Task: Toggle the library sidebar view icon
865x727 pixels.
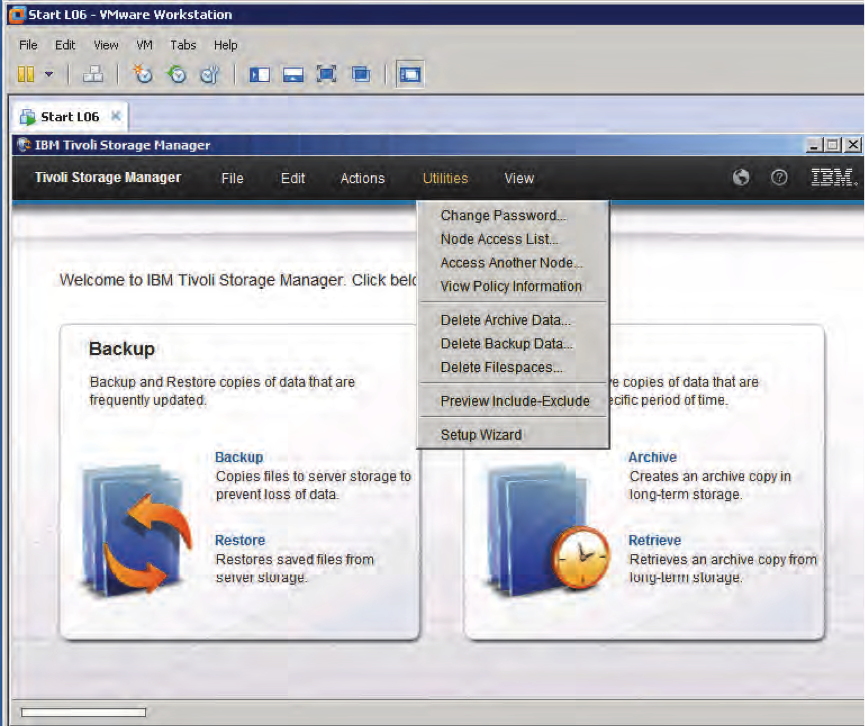Action: [259, 74]
